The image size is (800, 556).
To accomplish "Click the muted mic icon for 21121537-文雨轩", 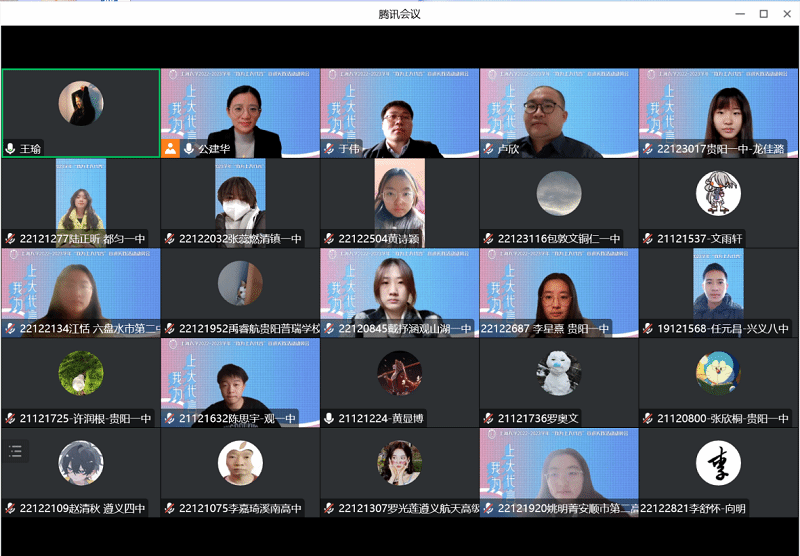I will 649,238.
